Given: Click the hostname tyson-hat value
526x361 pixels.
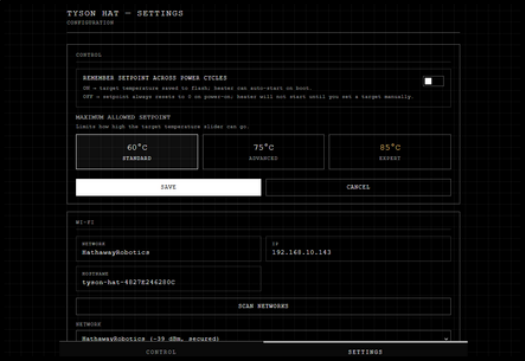Looking at the screenshot, I should [128, 282].
